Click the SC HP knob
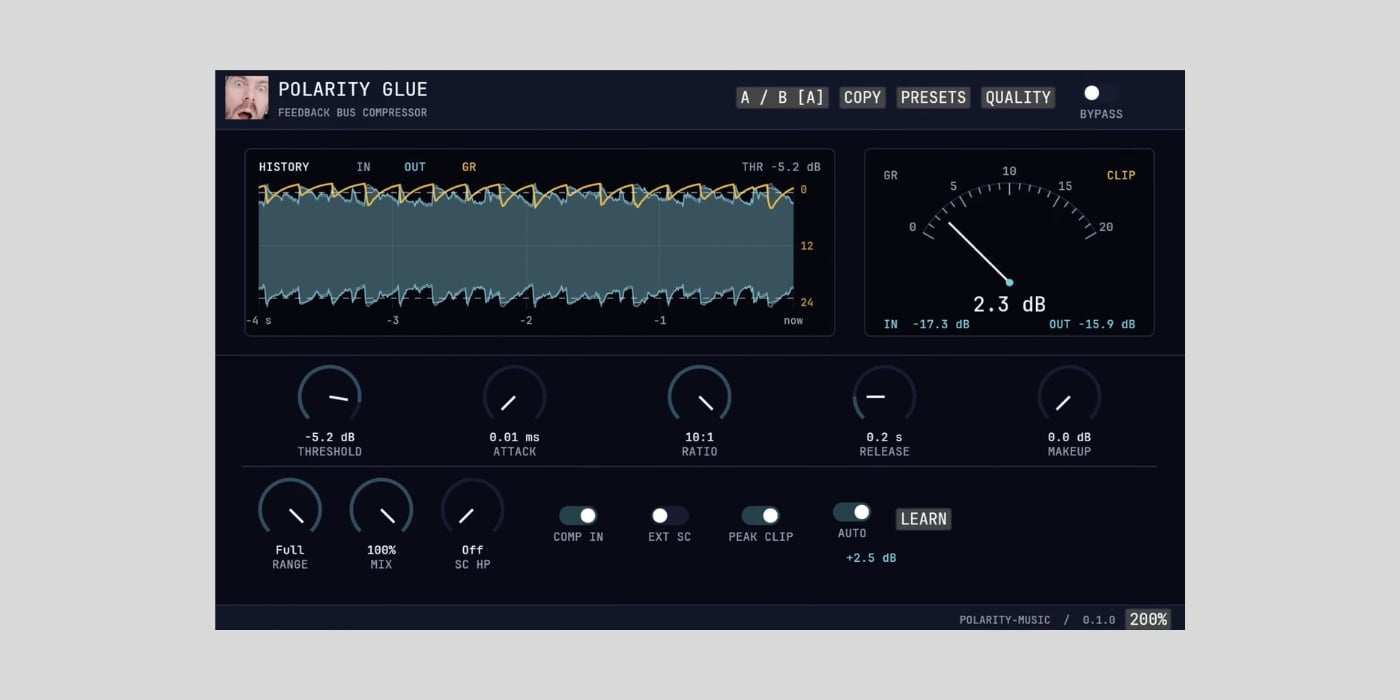The image size is (1400, 700). pyautogui.click(x=472, y=509)
